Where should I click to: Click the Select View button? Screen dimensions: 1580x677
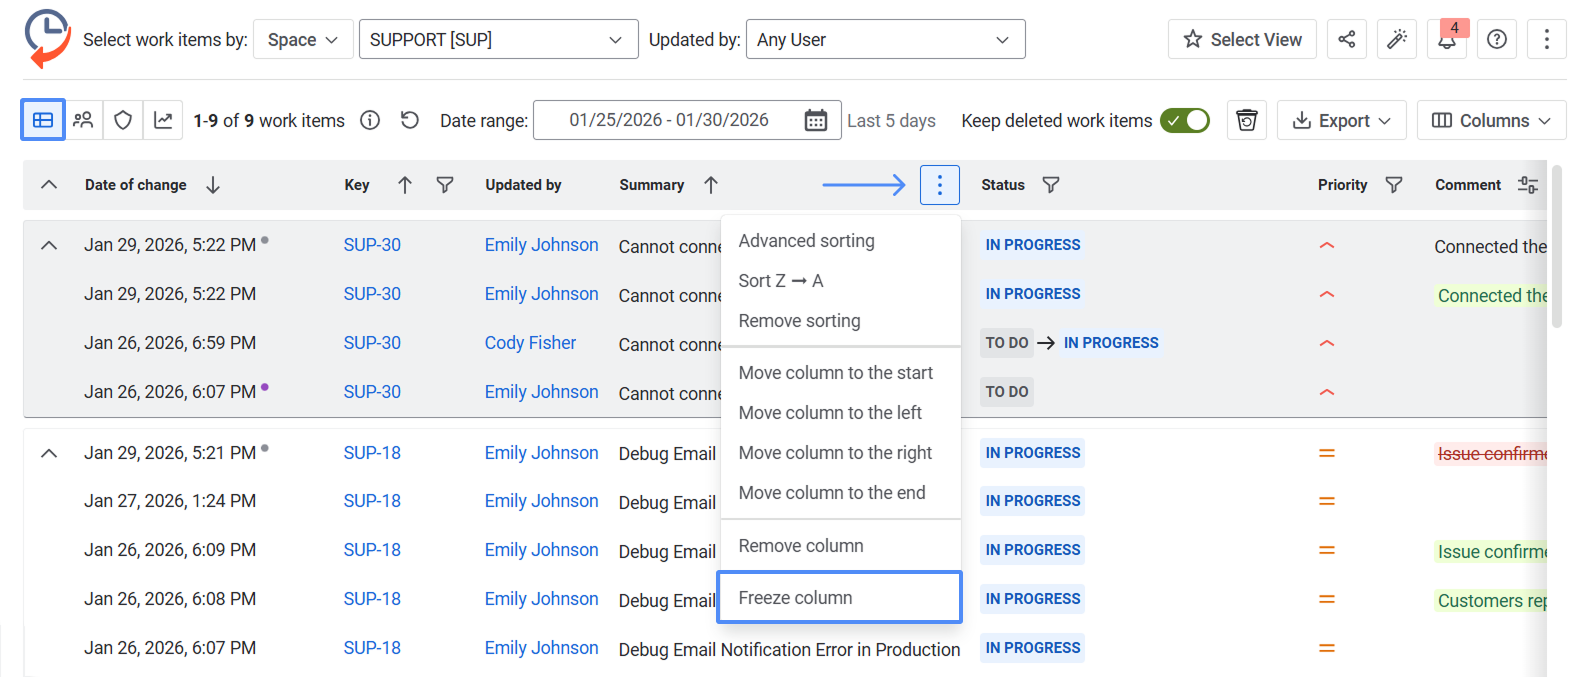[x=1242, y=39]
